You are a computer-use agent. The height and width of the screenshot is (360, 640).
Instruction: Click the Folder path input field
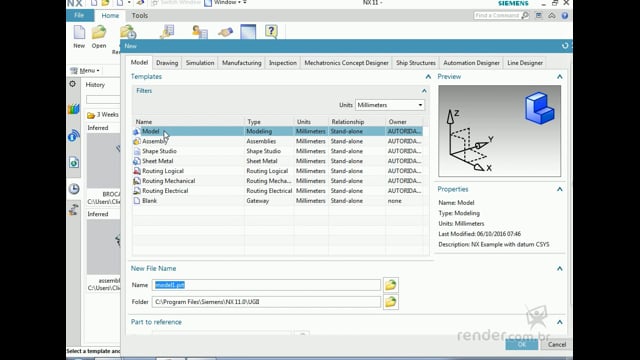click(x=267, y=302)
